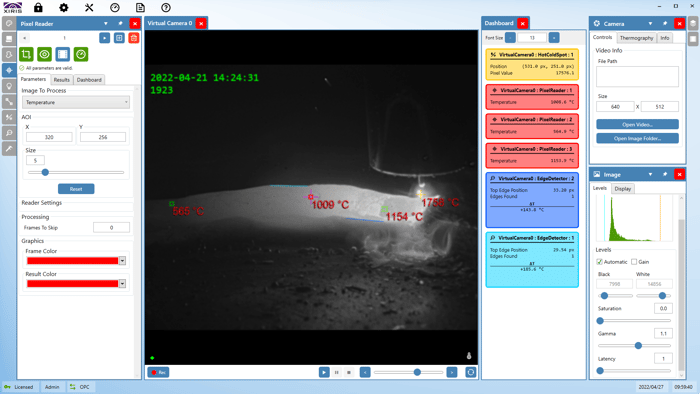The height and width of the screenshot is (394, 700).
Task: Switch to the Thermography tab
Action: [x=636, y=38]
